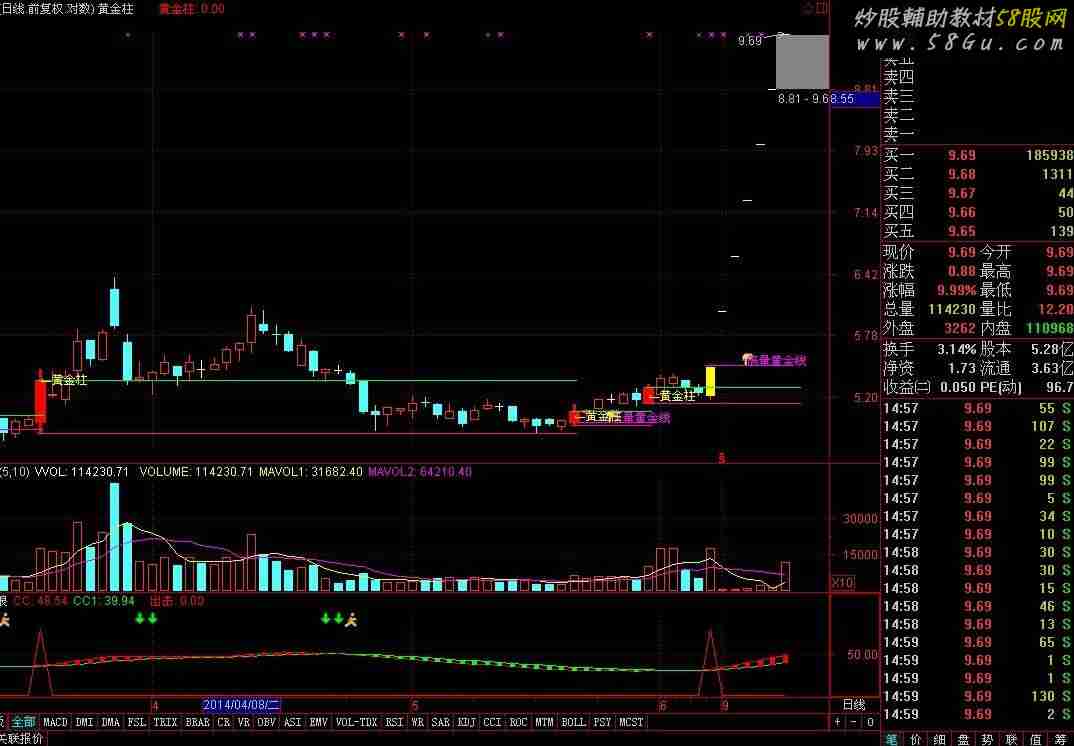Click the gray price range box at 9.69
The width and height of the screenshot is (1074, 746).
point(802,62)
